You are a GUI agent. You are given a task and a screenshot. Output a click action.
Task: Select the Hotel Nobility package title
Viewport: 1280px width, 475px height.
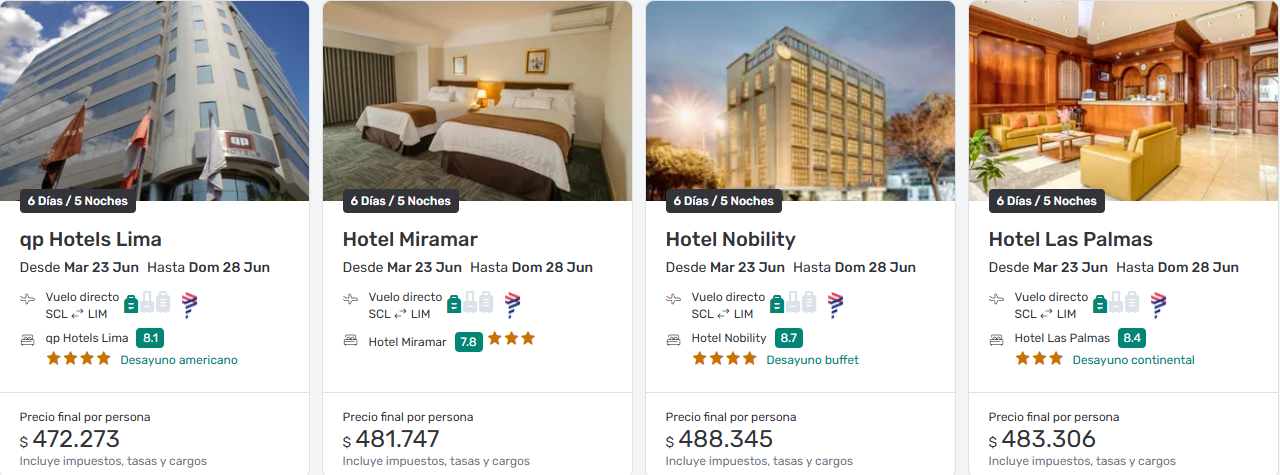(731, 239)
